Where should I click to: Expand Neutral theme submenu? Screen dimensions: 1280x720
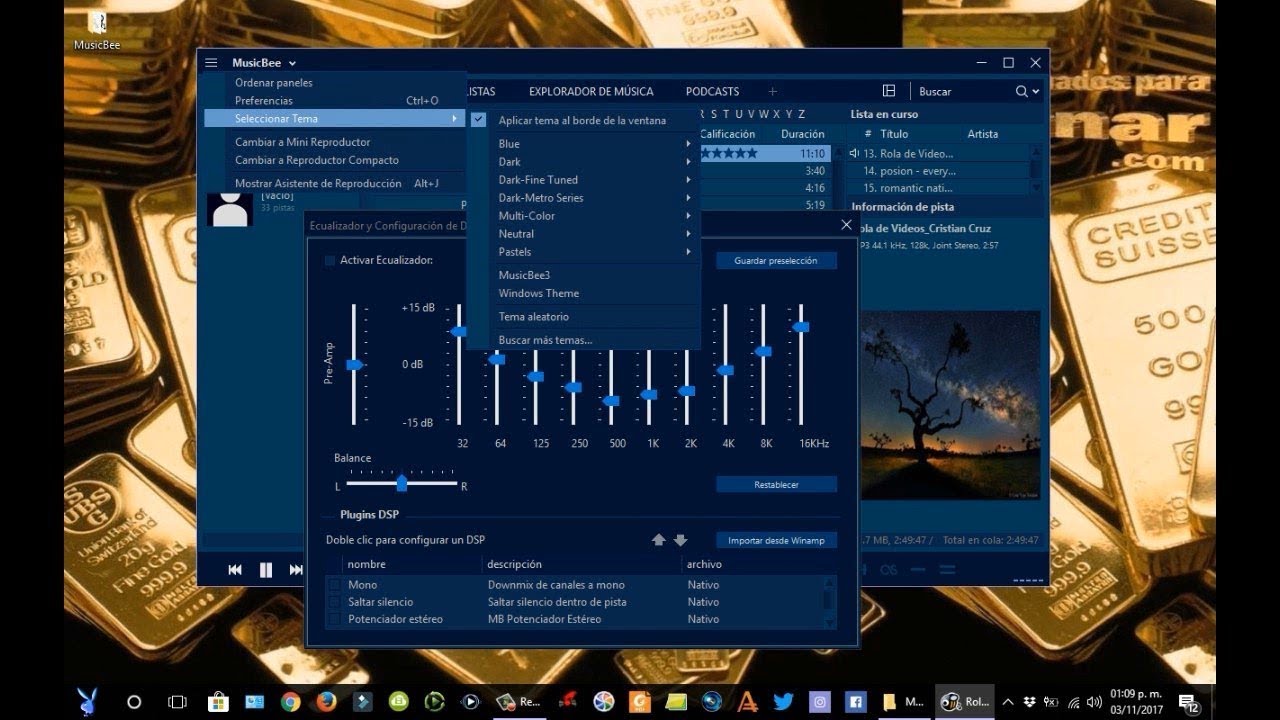click(583, 234)
